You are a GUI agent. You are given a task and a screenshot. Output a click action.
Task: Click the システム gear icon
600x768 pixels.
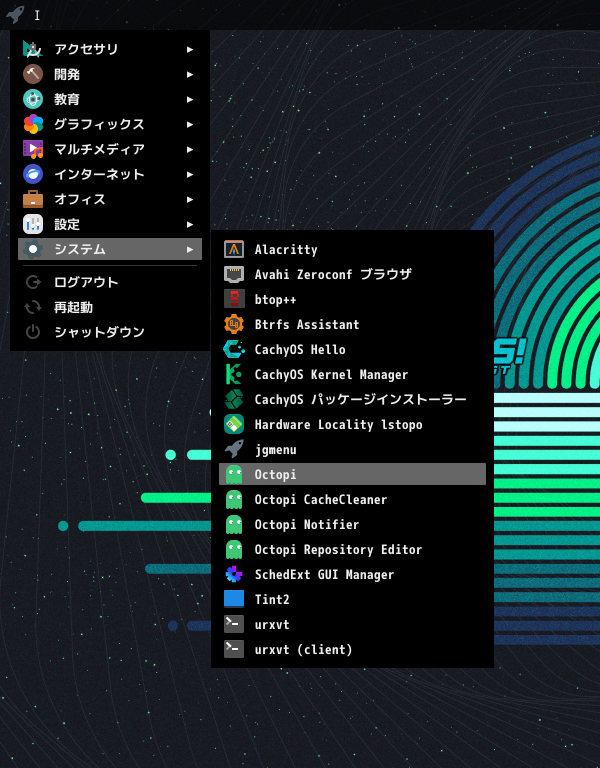pos(33,249)
